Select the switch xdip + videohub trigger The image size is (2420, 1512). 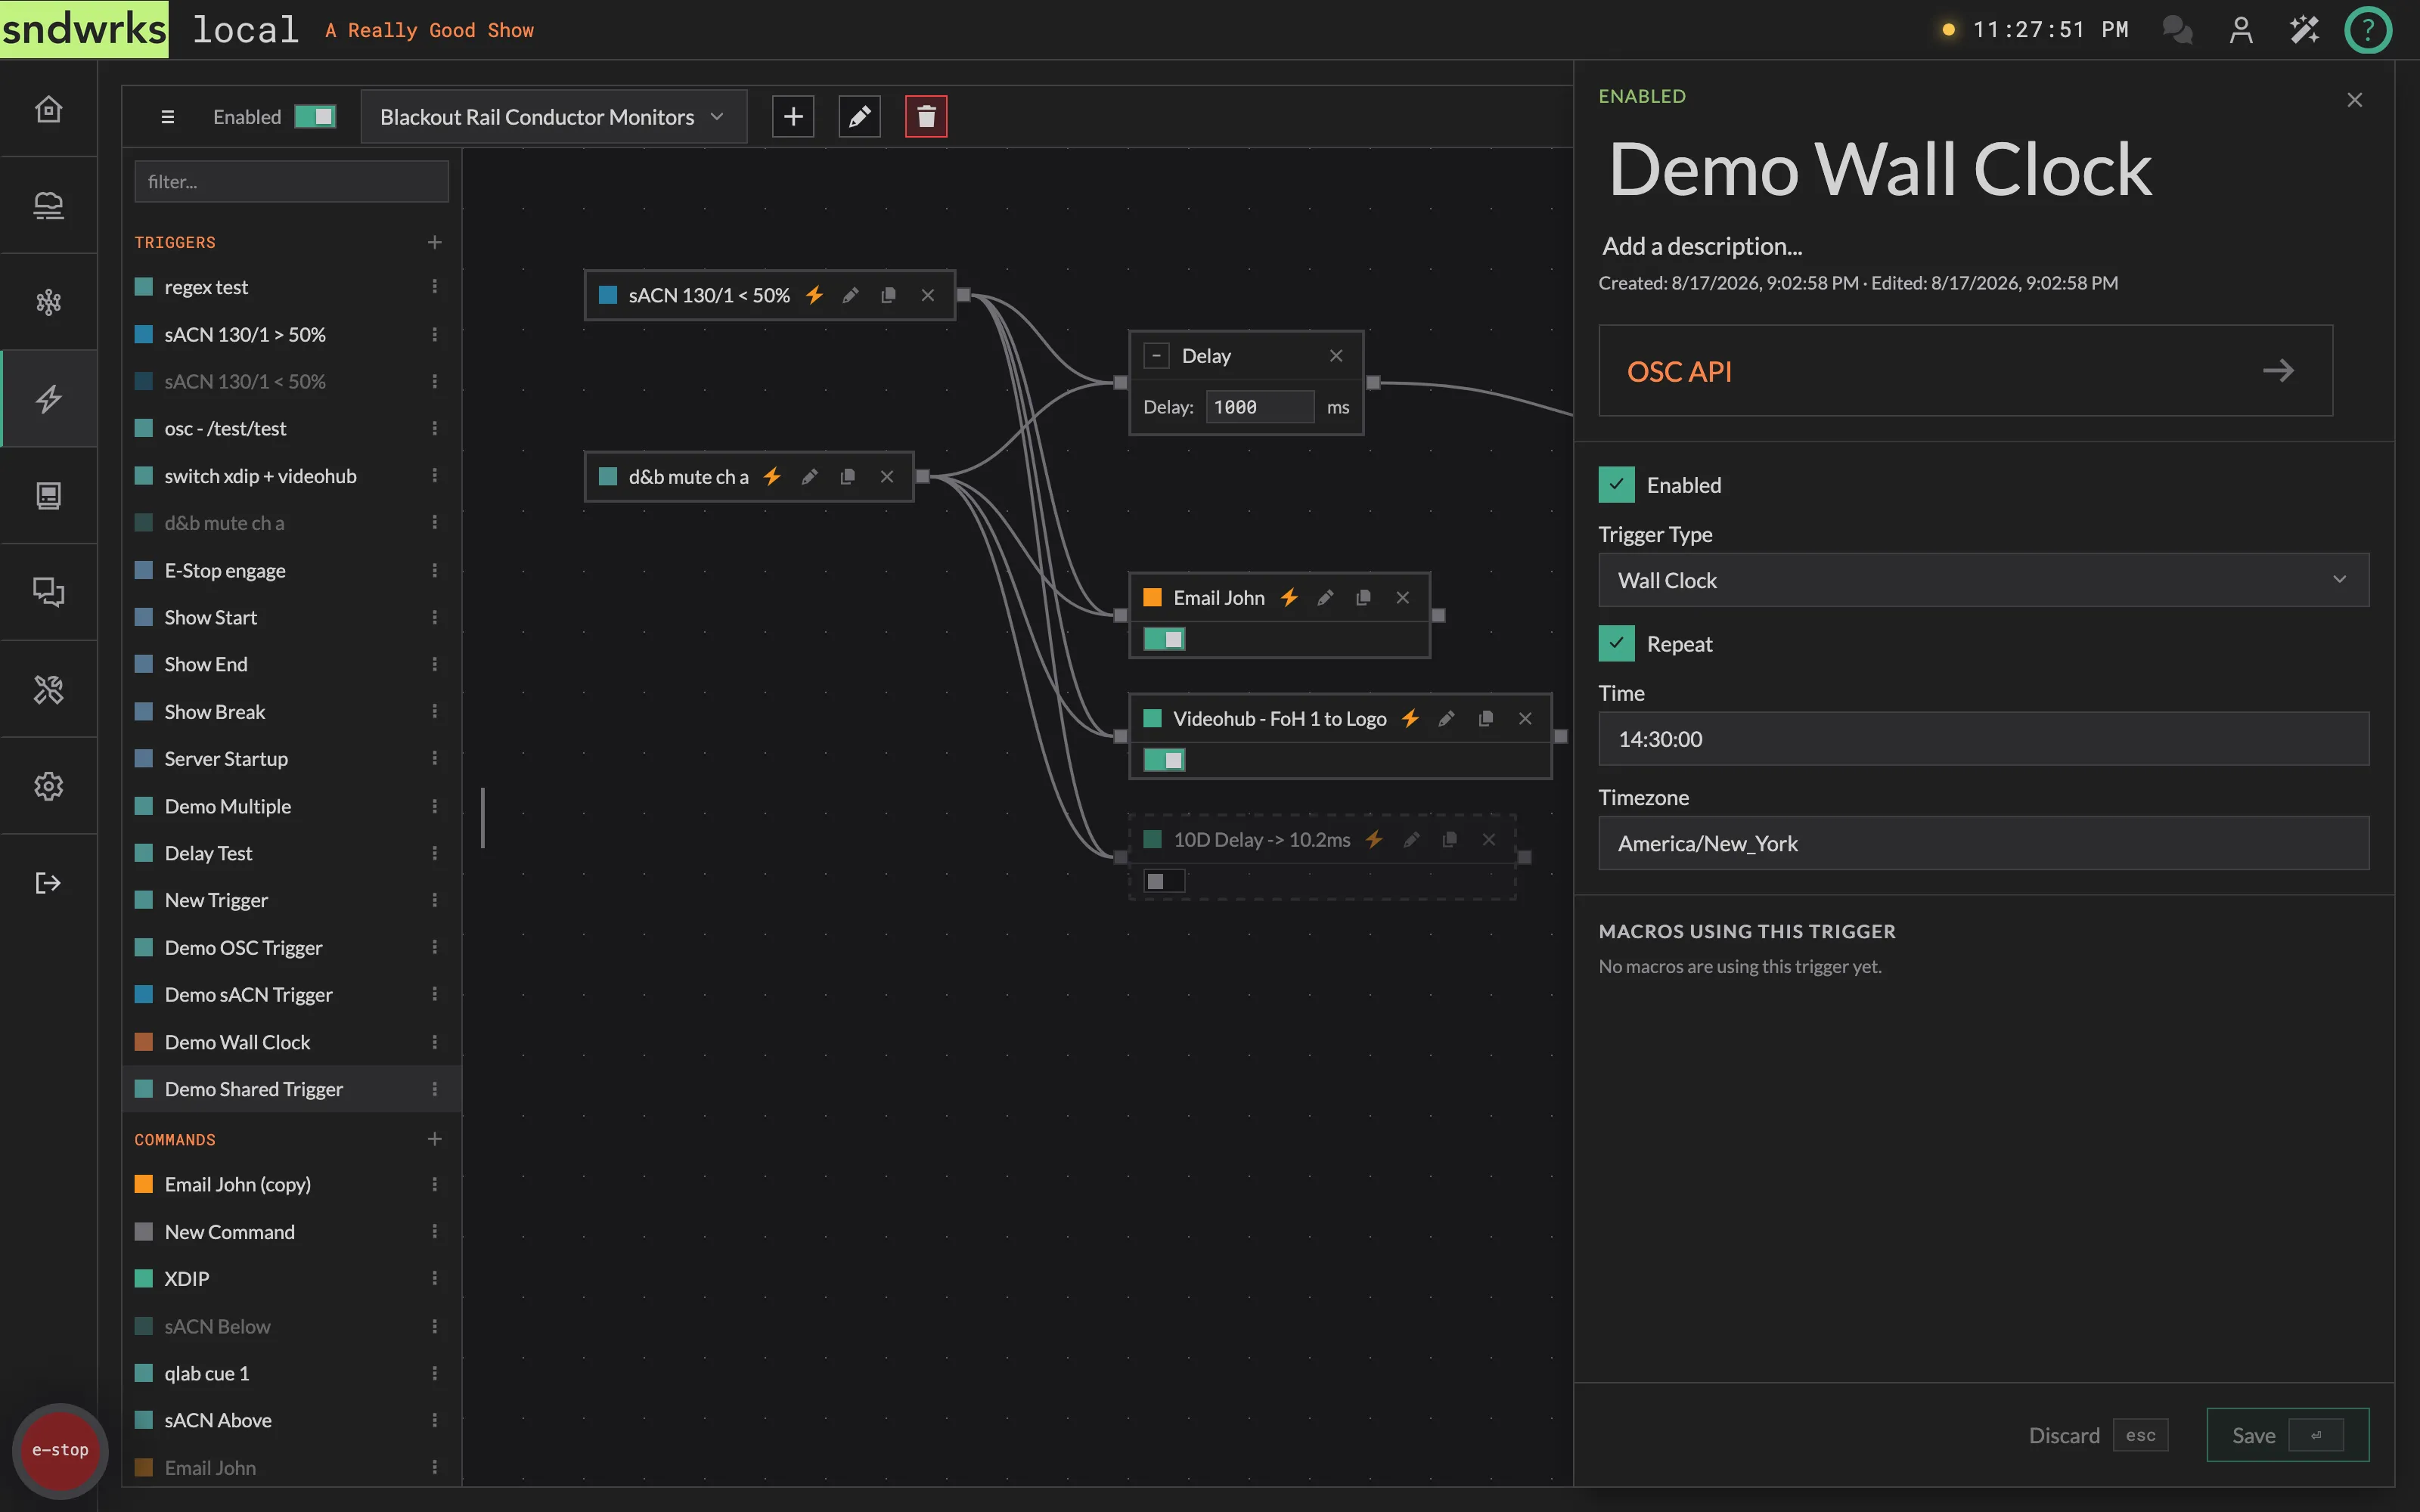[x=291, y=476]
